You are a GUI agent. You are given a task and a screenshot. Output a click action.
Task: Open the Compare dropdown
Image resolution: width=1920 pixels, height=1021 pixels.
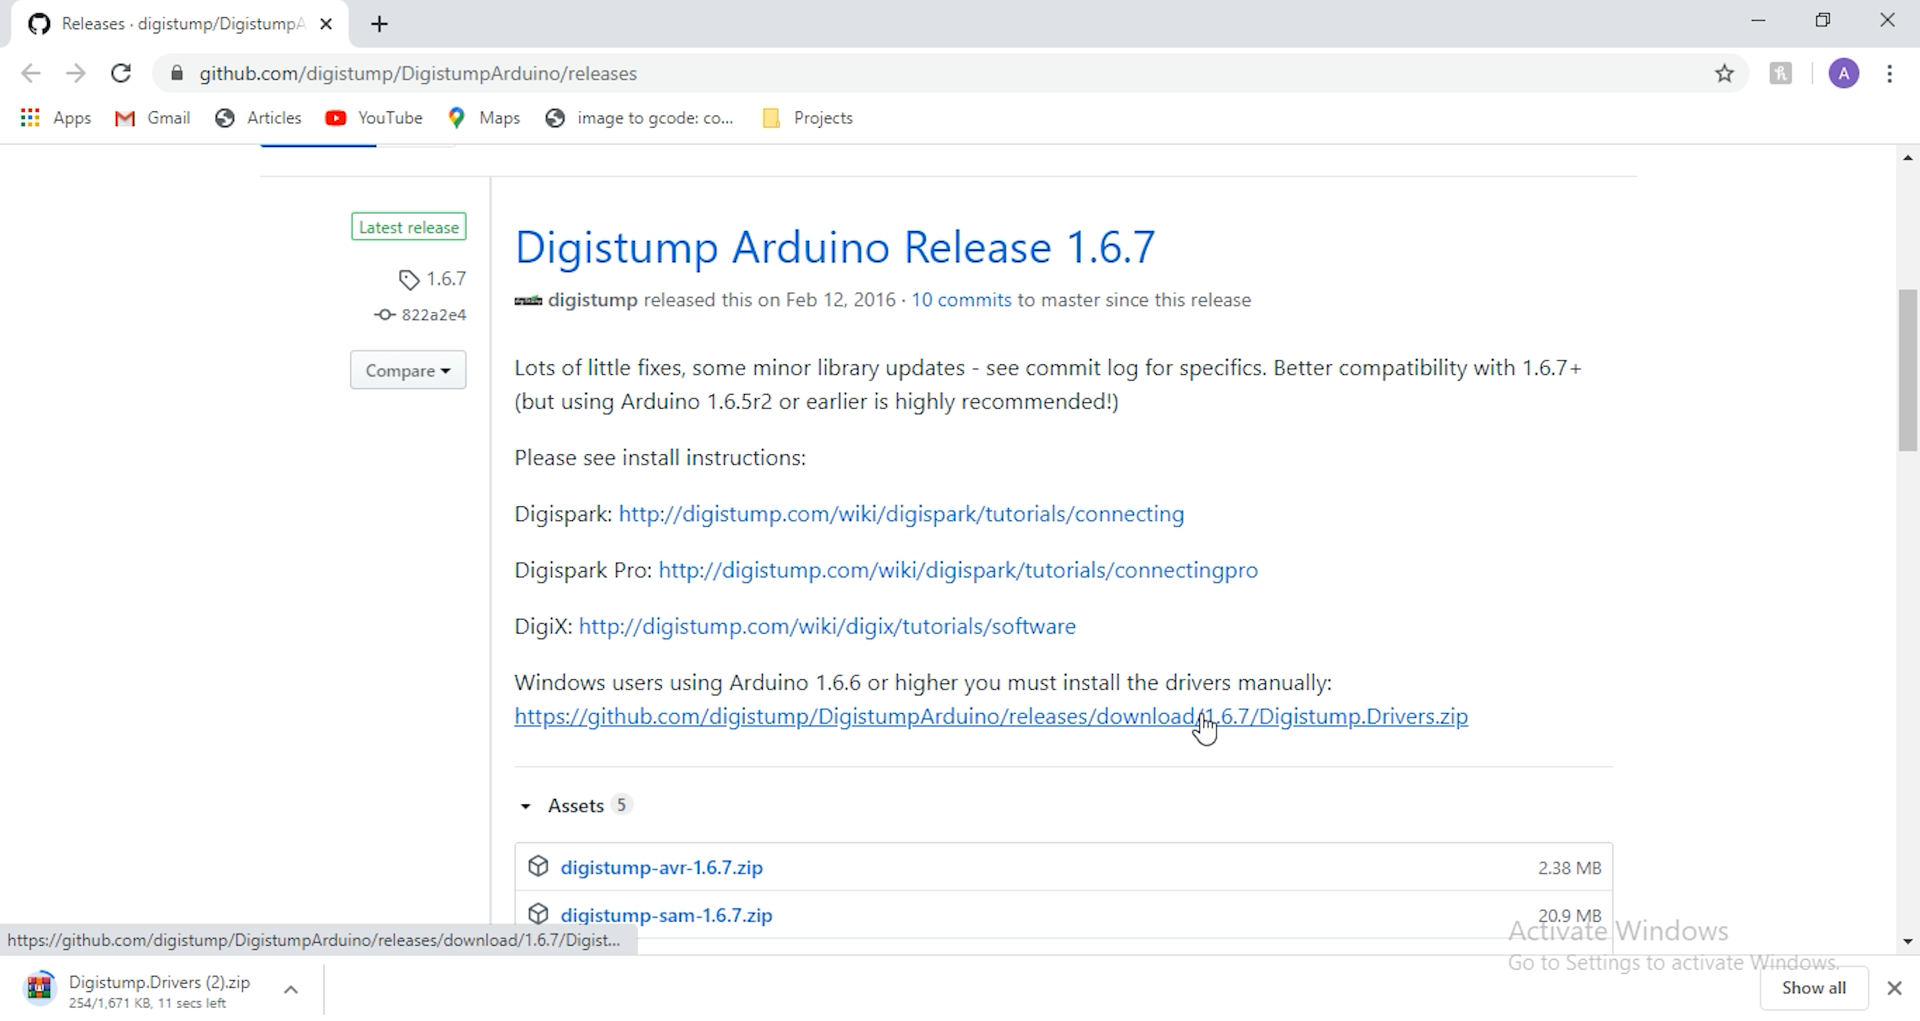tap(408, 370)
